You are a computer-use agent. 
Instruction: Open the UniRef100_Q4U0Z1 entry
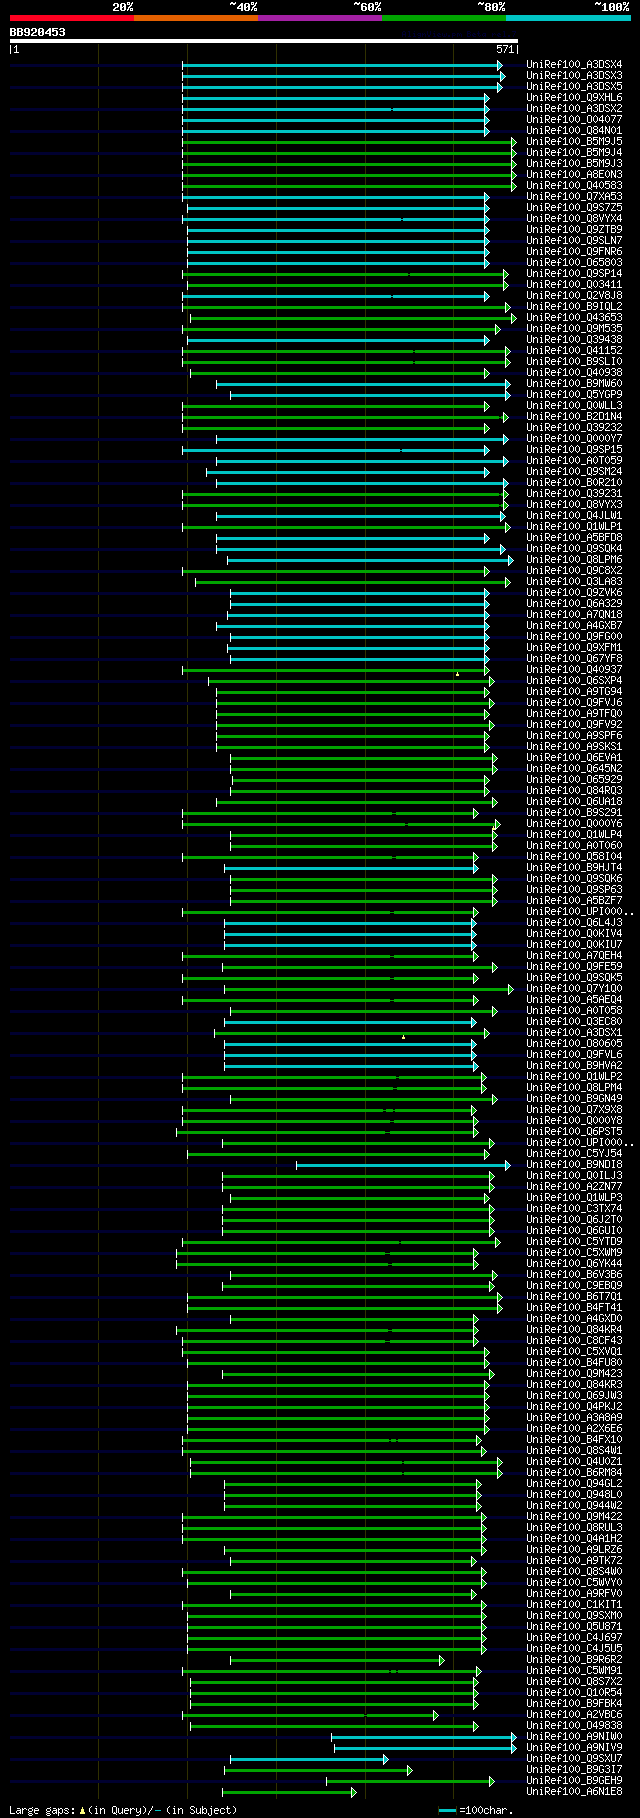(x=574, y=1462)
